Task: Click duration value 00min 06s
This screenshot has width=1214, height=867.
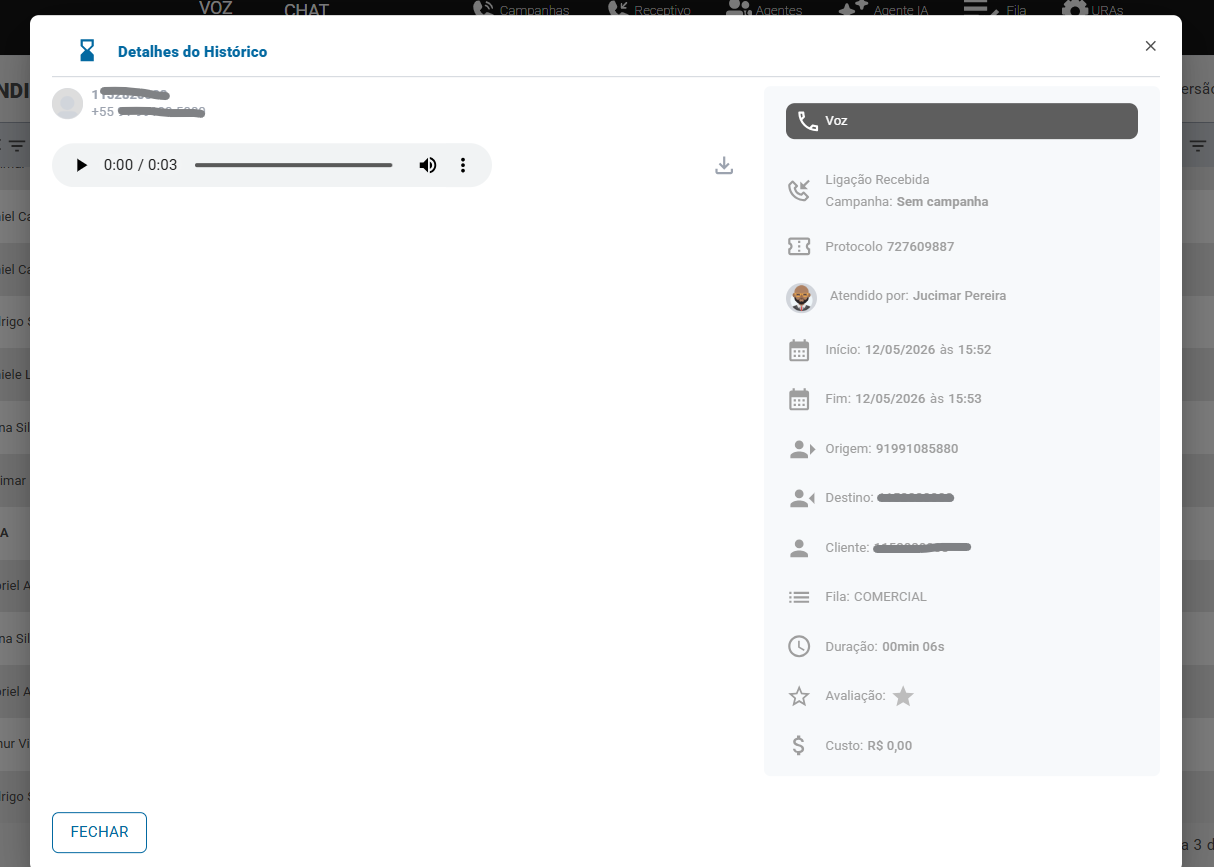Action: point(913,647)
